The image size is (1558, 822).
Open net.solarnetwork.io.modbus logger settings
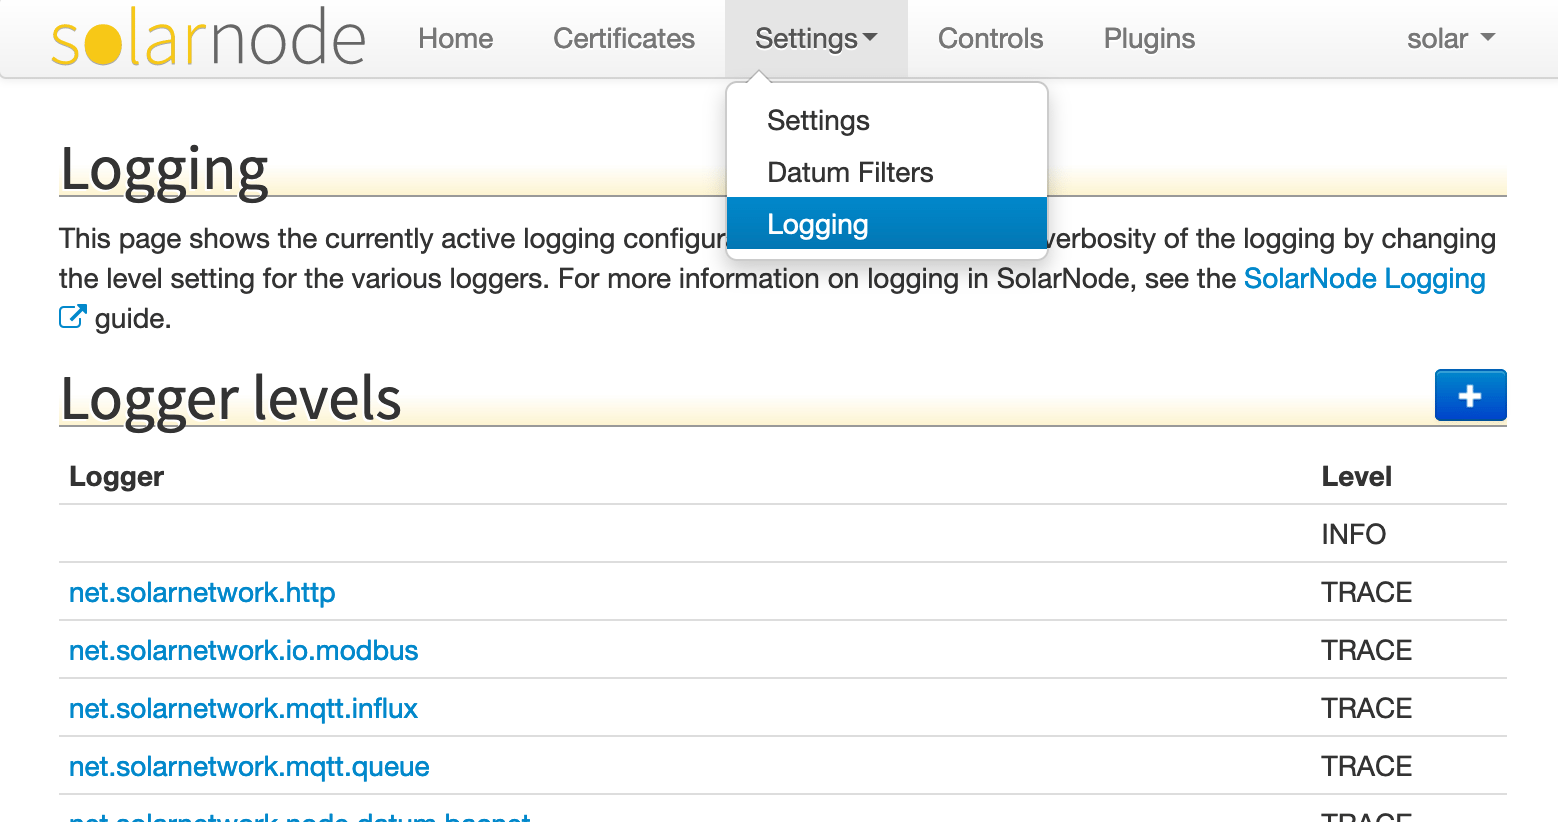243,650
